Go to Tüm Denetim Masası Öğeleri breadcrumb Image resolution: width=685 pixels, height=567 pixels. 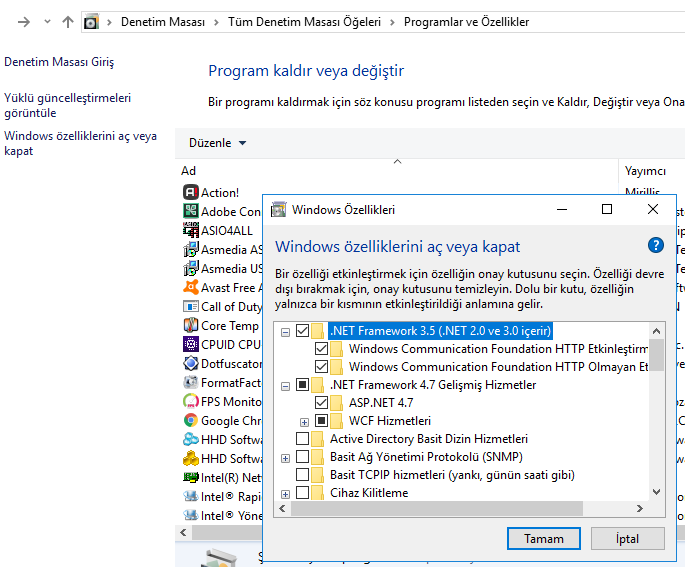304,22
